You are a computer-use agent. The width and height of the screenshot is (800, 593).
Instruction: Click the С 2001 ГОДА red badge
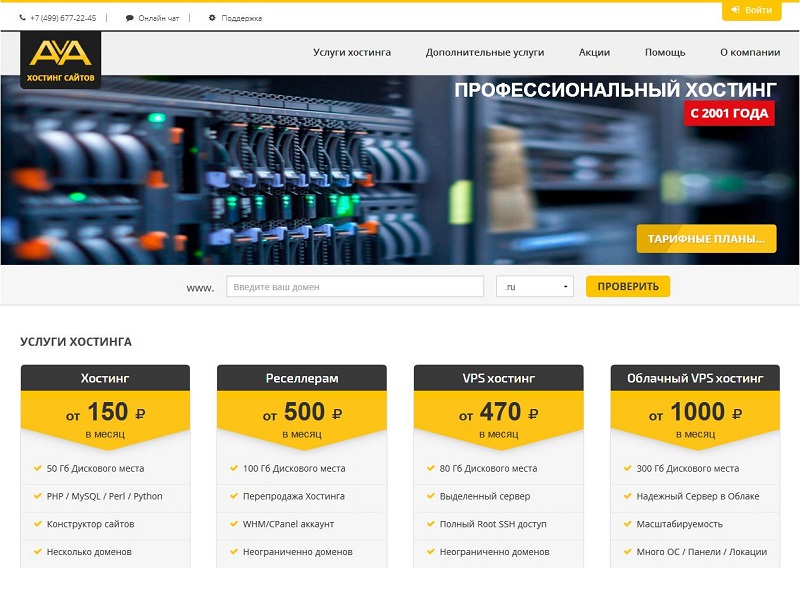click(729, 113)
